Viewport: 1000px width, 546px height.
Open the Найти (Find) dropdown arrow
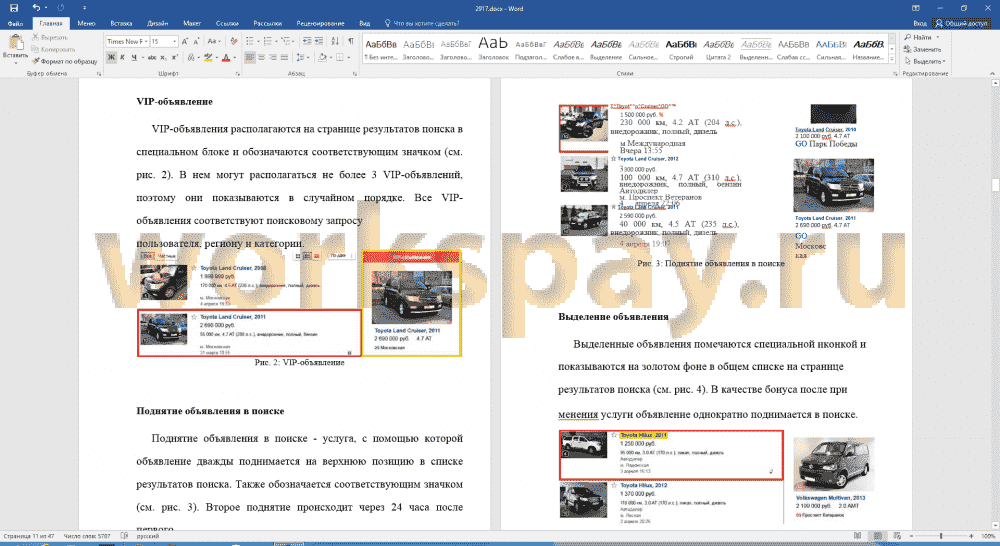point(938,38)
